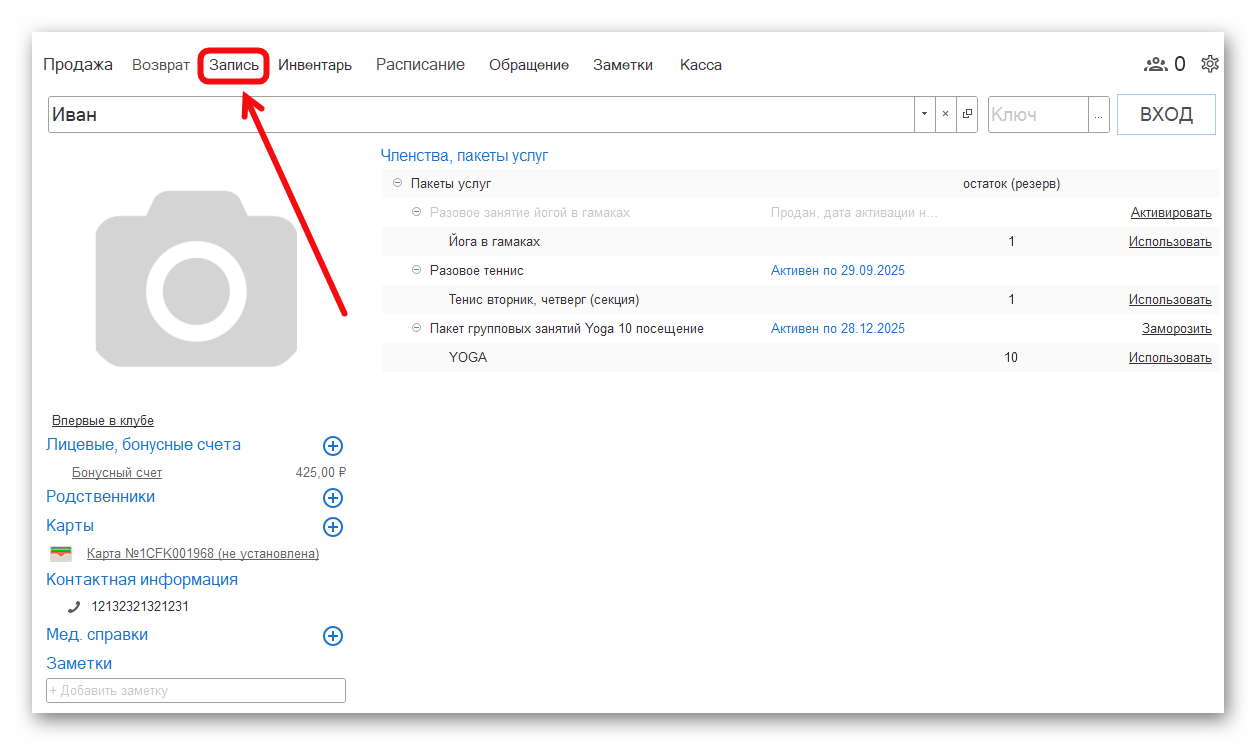Freeze the Yoga 10 visits package
This screenshot has height=745, width=1256.
tap(1176, 329)
